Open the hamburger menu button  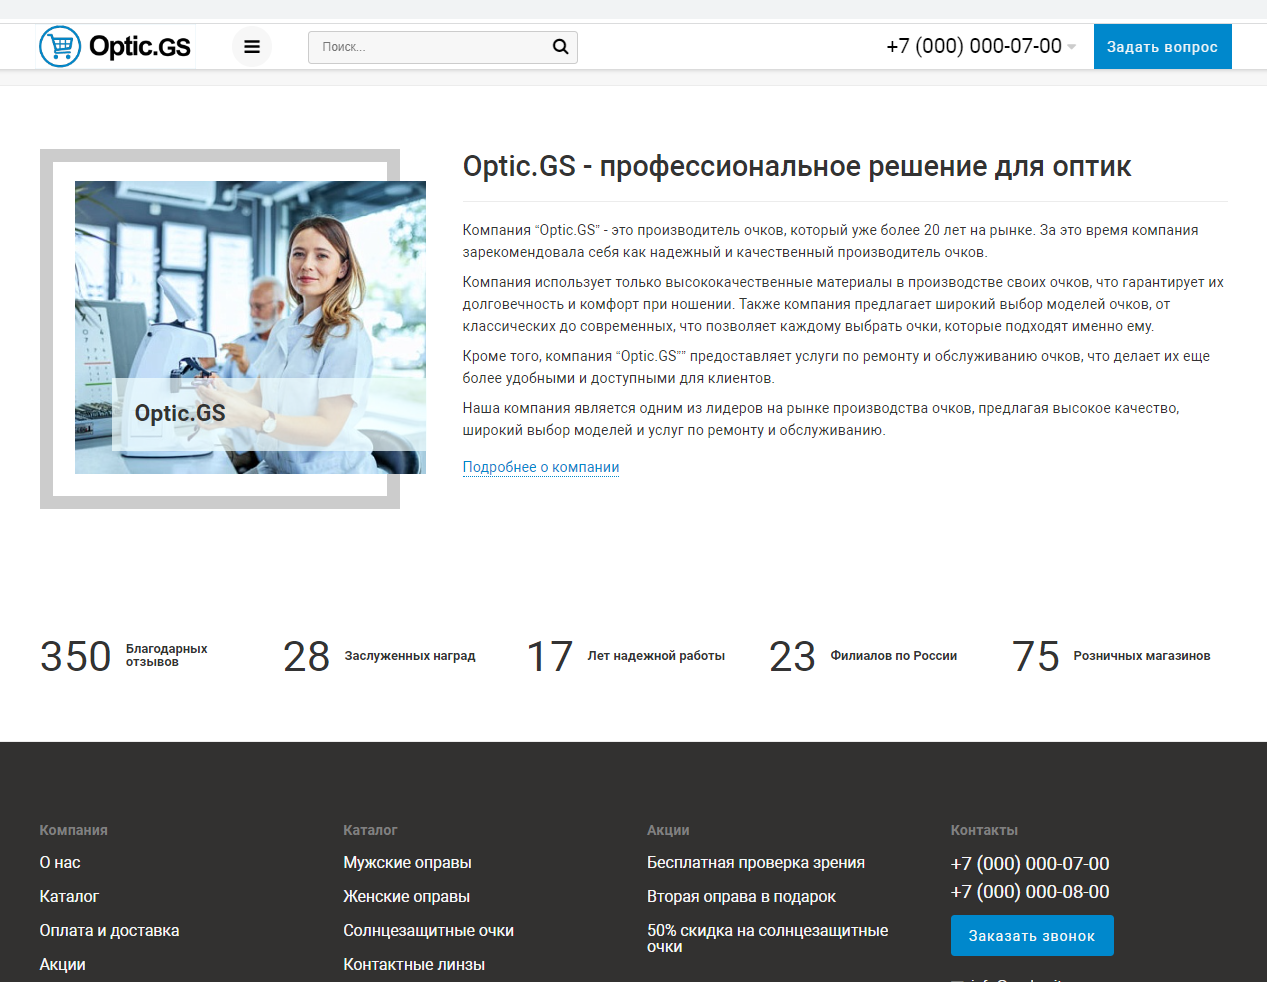(252, 46)
